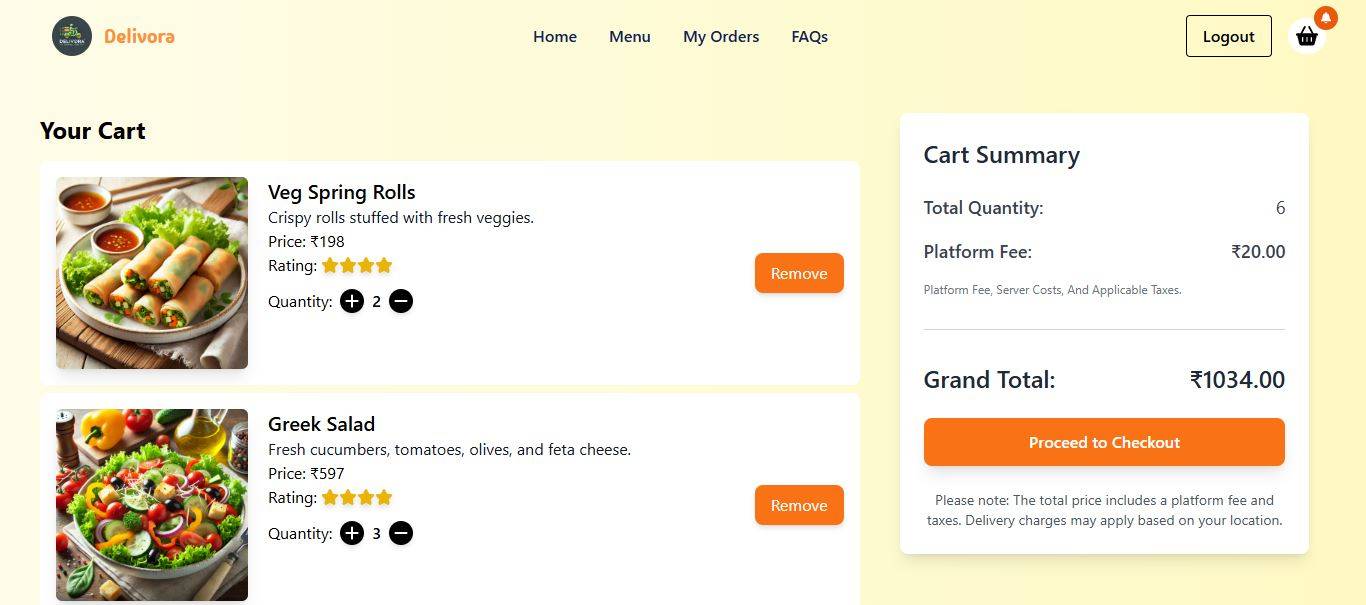
Task: Increase Greek Salad quantity with plus icon
Action: (x=352, y=533)
